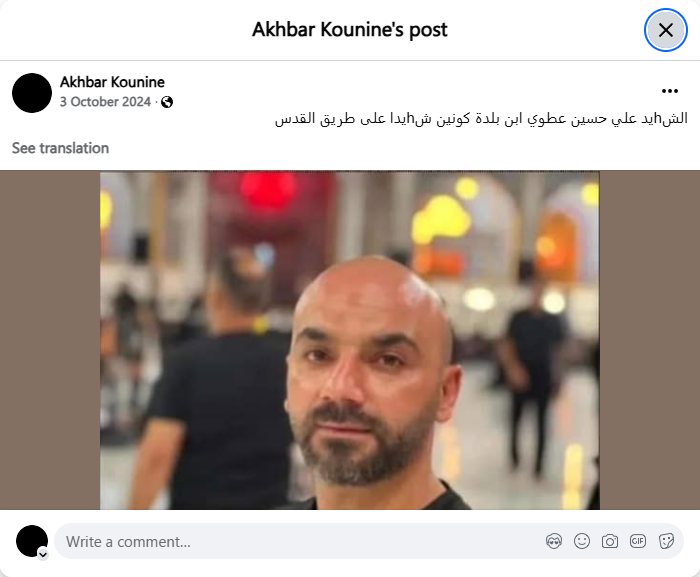Open the GIF picker in comment box

pos(638,542)
